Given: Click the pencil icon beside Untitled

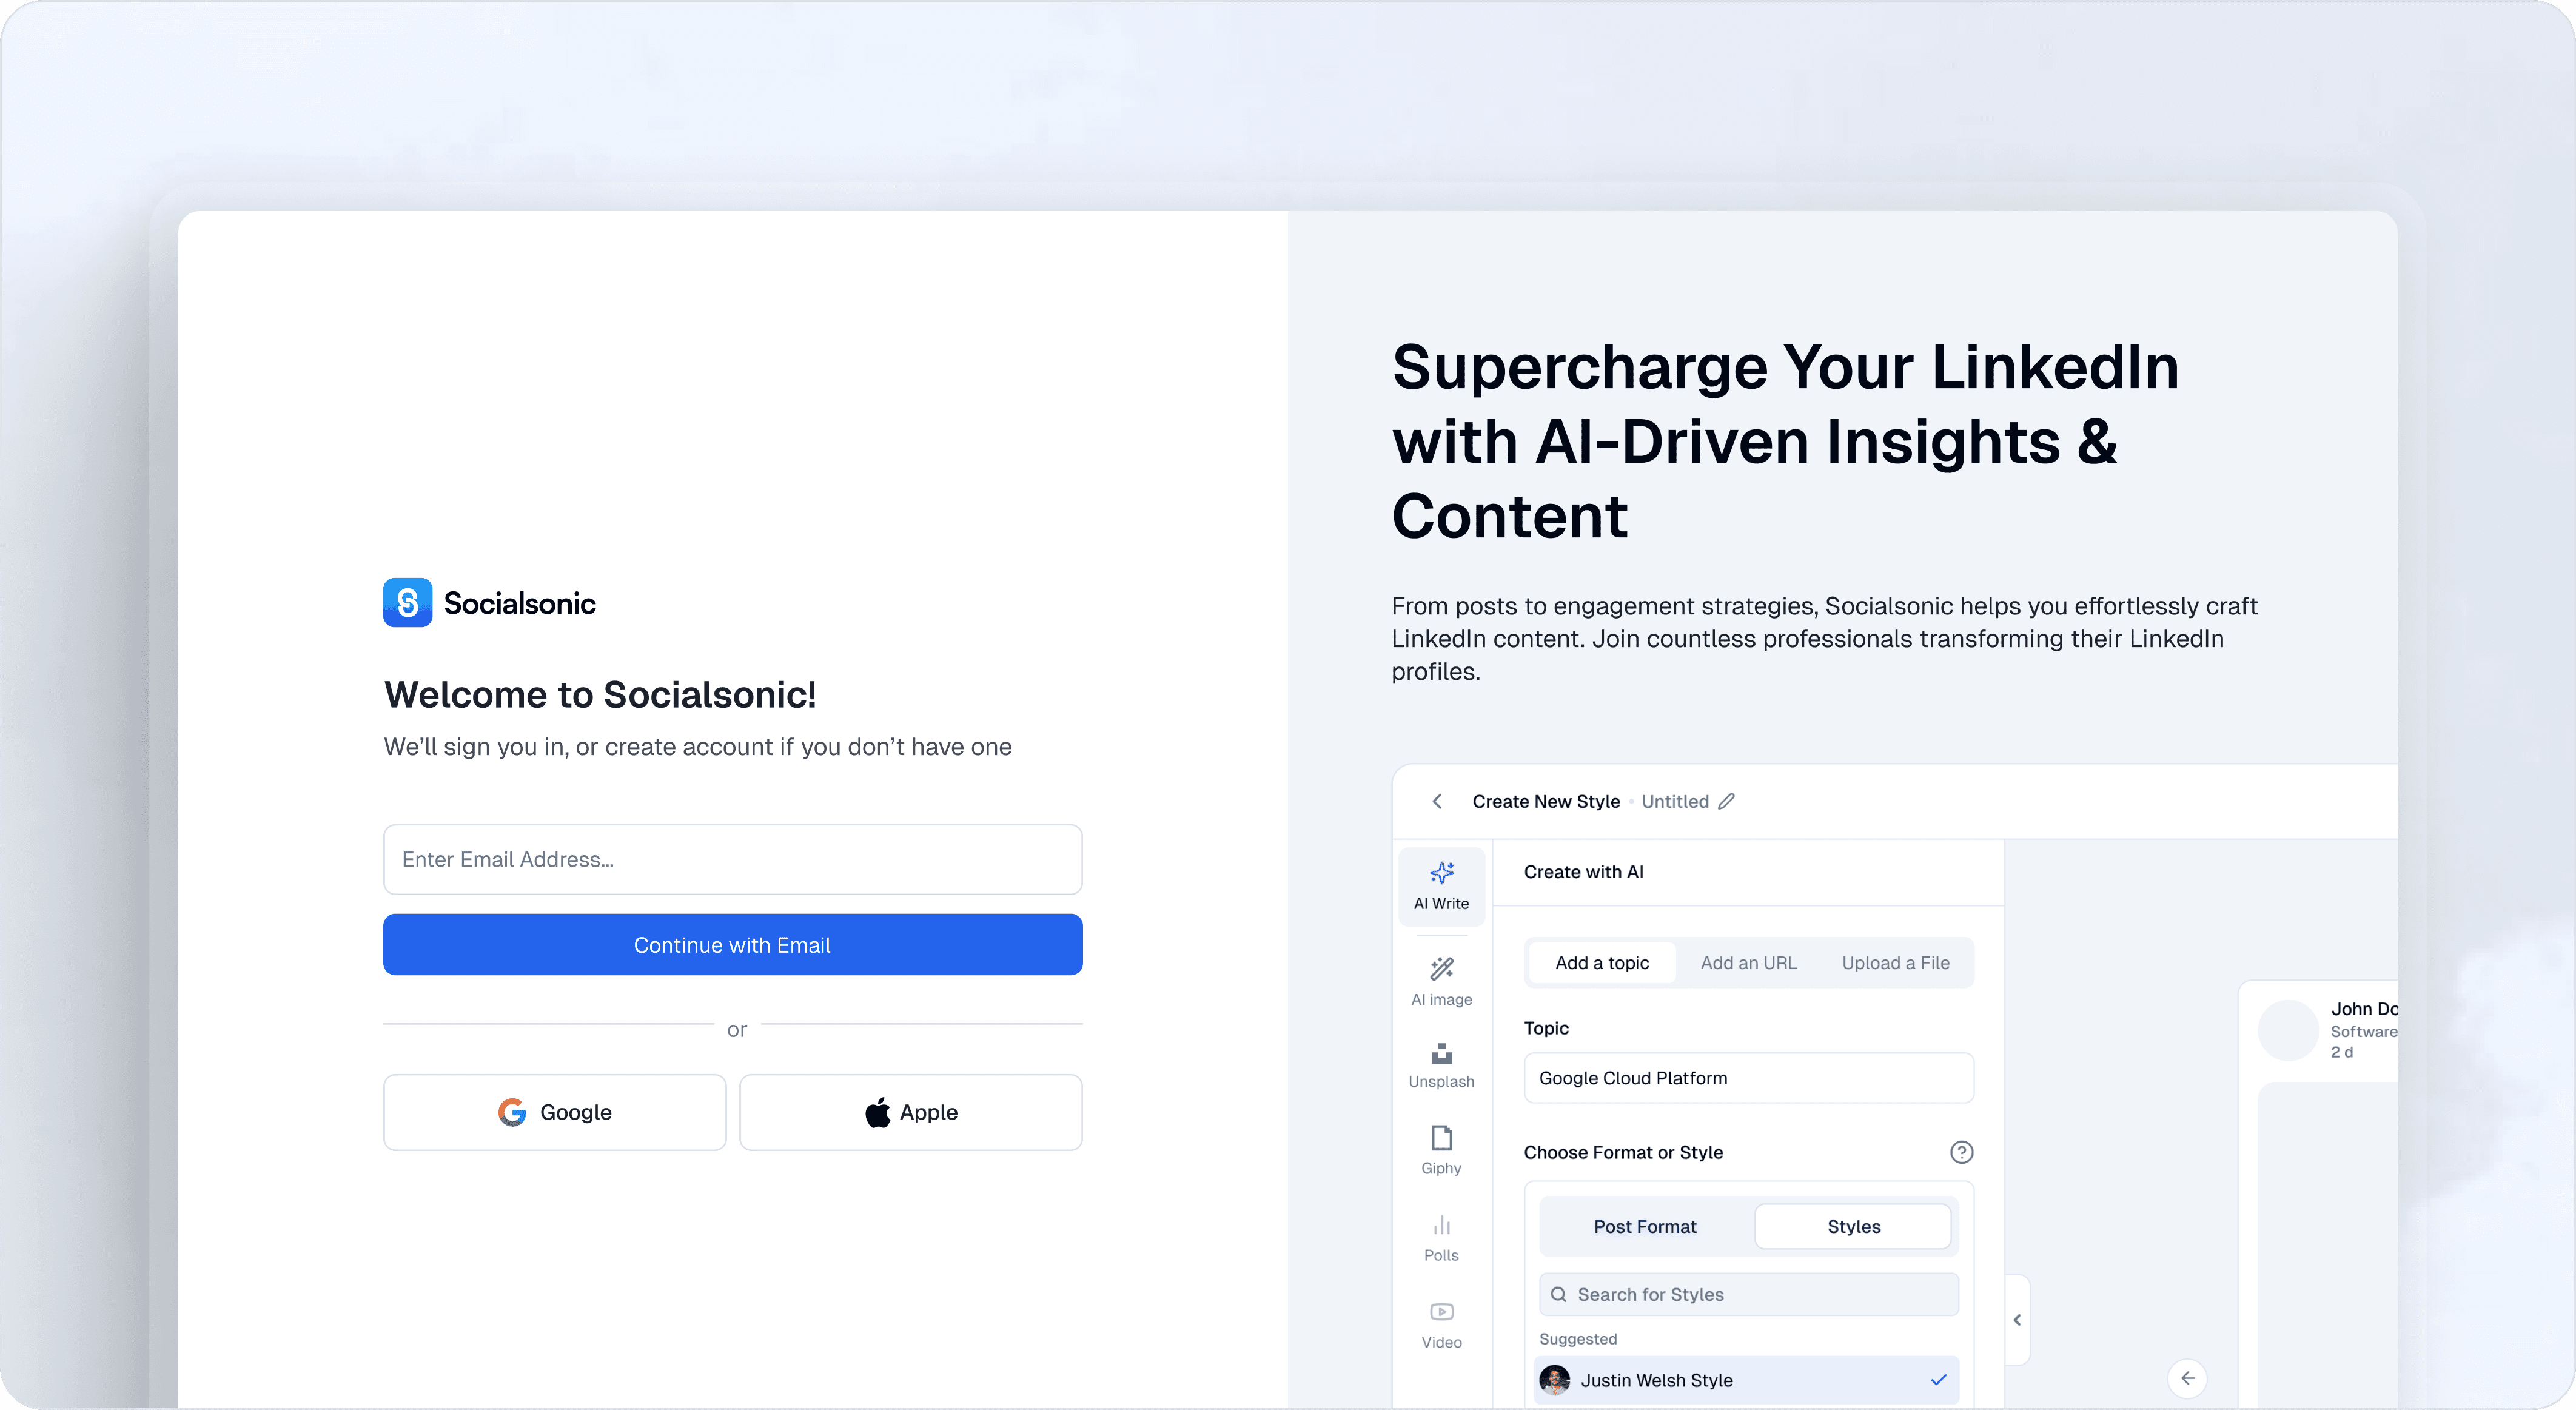Looking at the screenshot, I should (1727, 801).
